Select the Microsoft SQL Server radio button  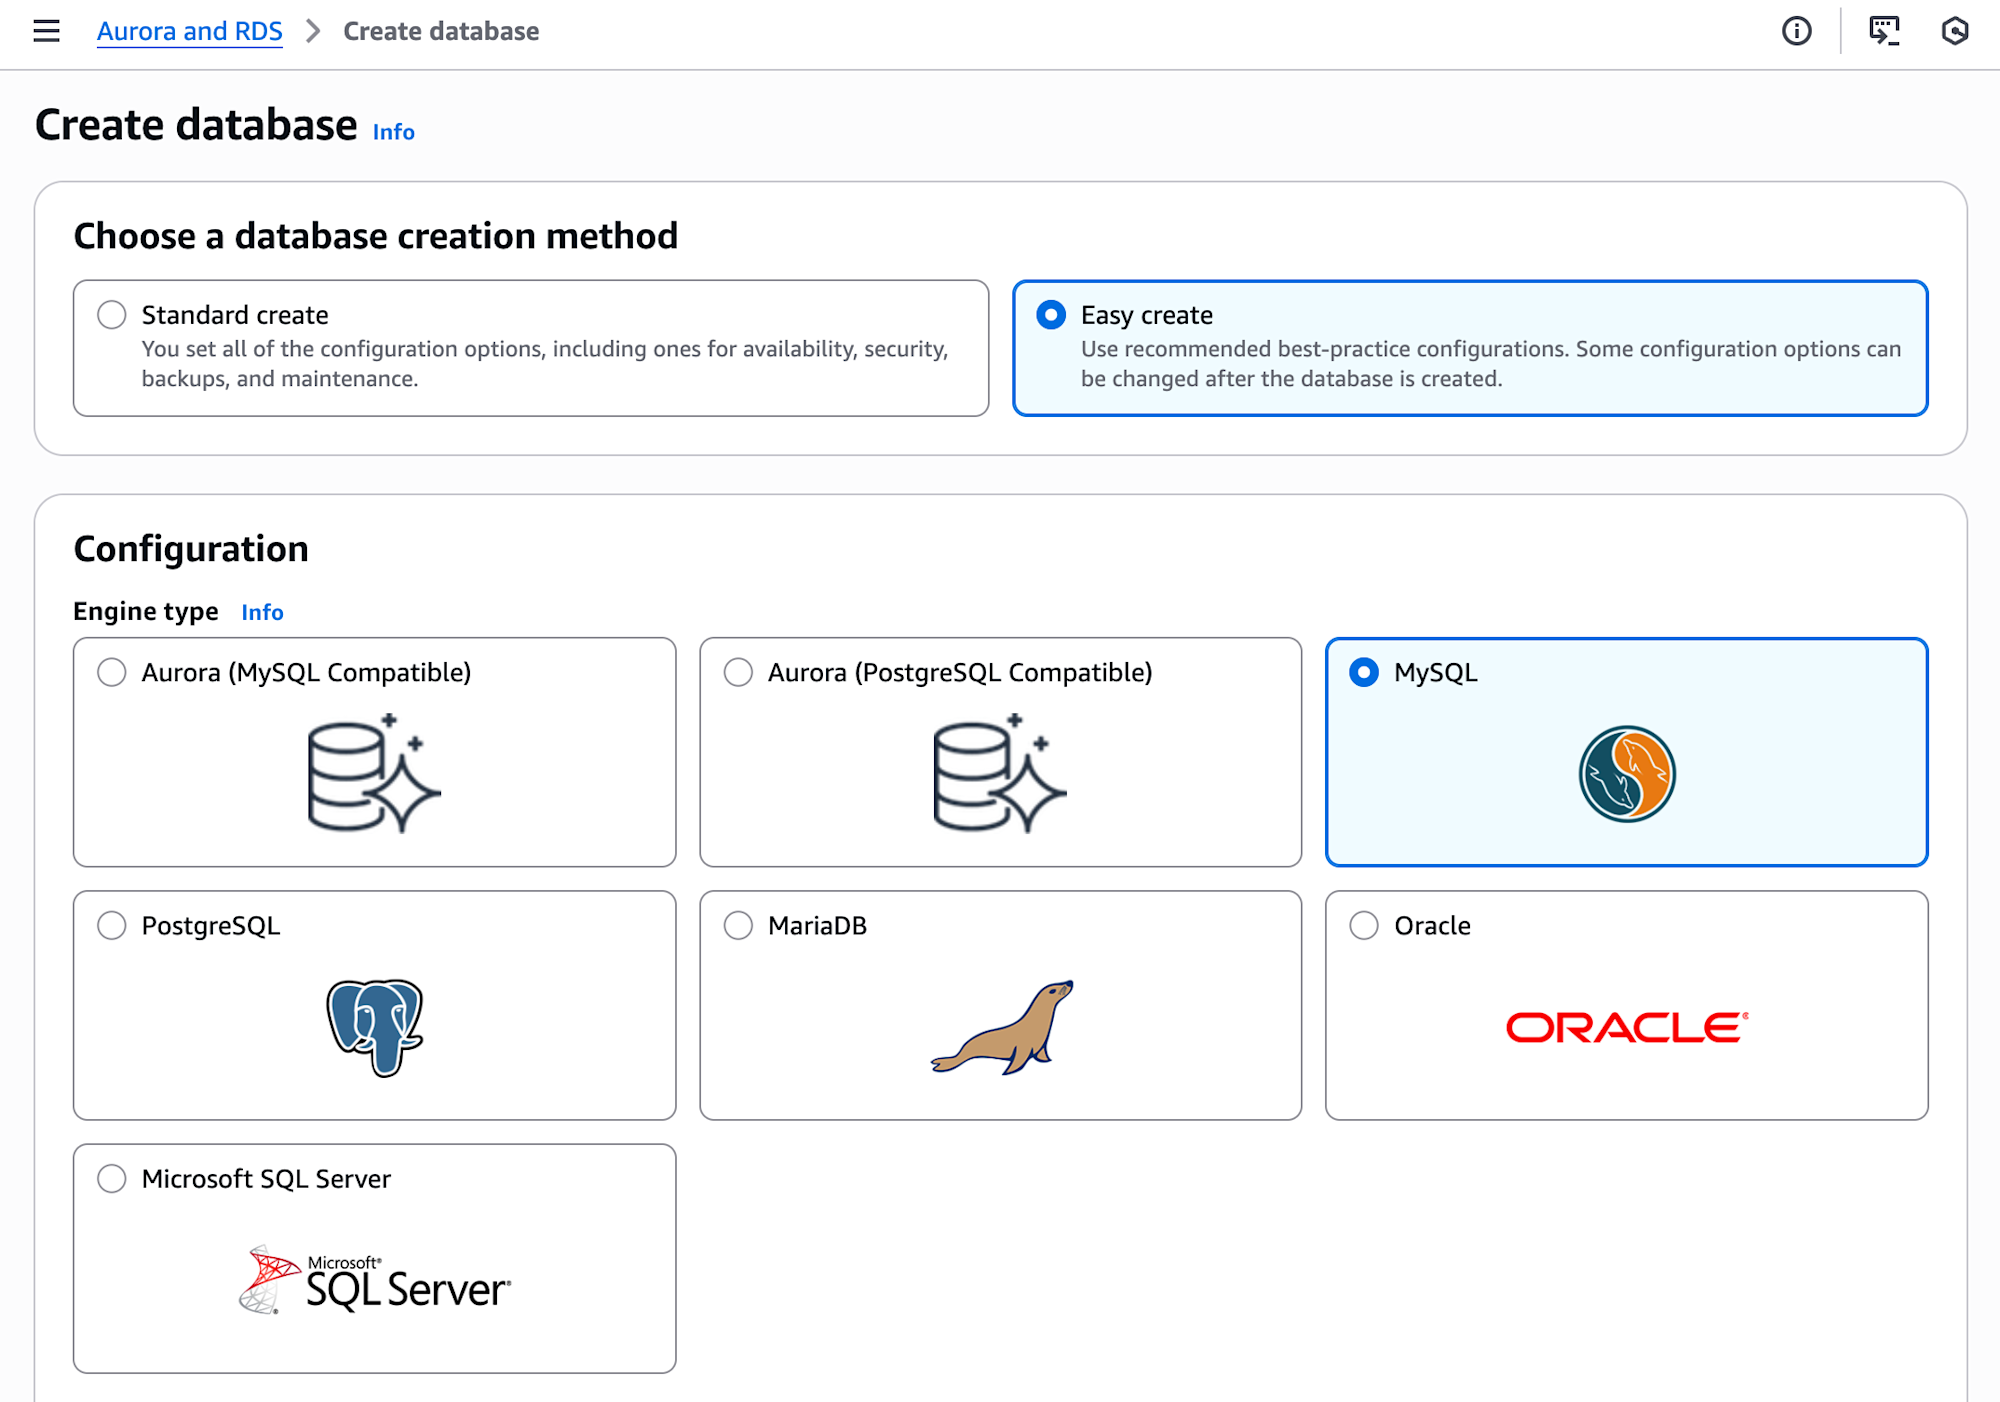click(x=112, y=1178)
